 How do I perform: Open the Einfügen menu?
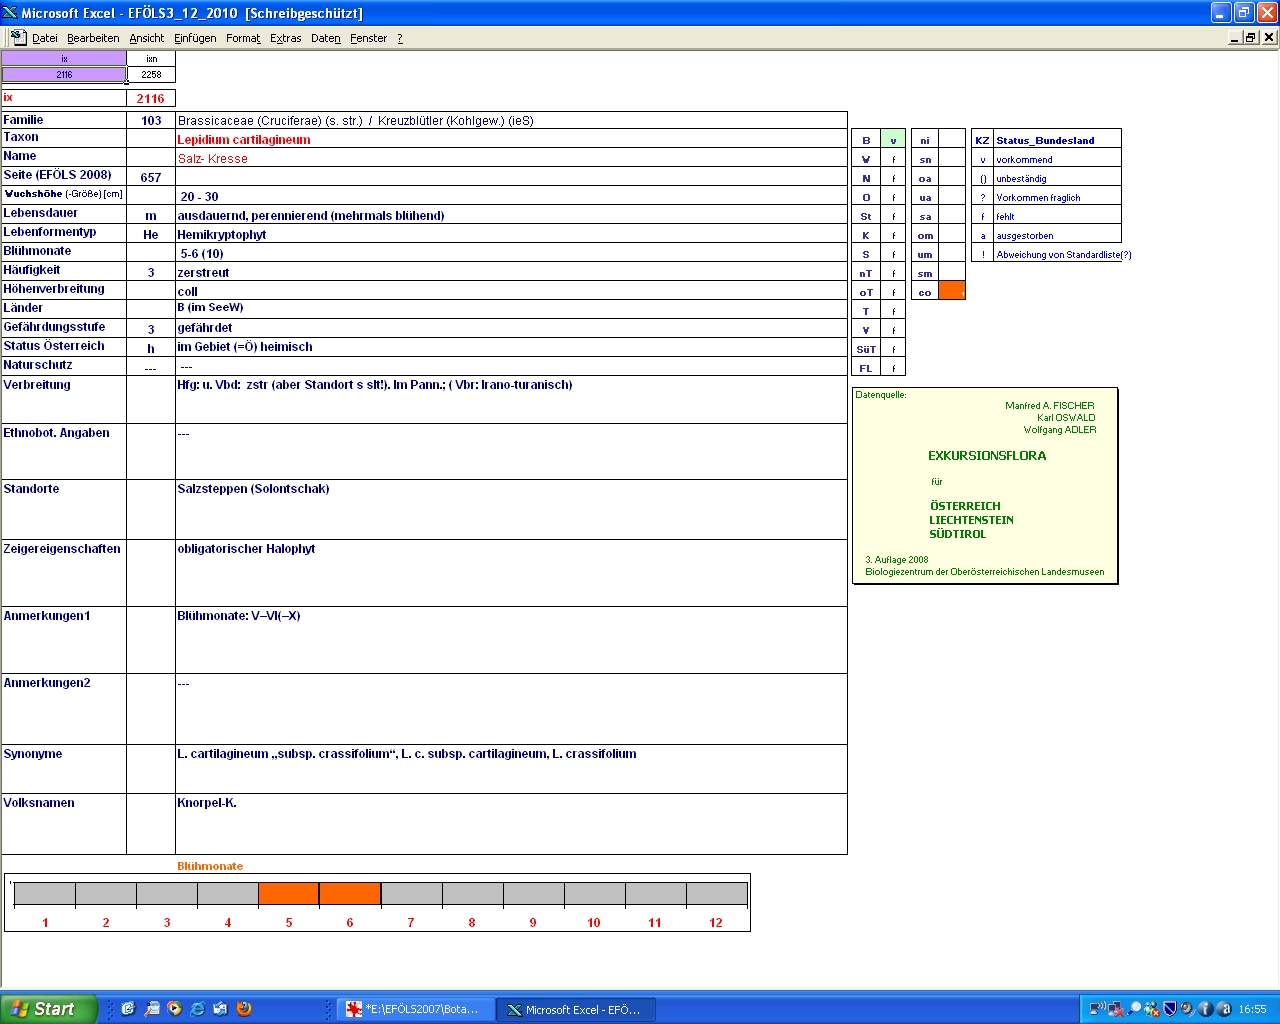tap(195, 38)
